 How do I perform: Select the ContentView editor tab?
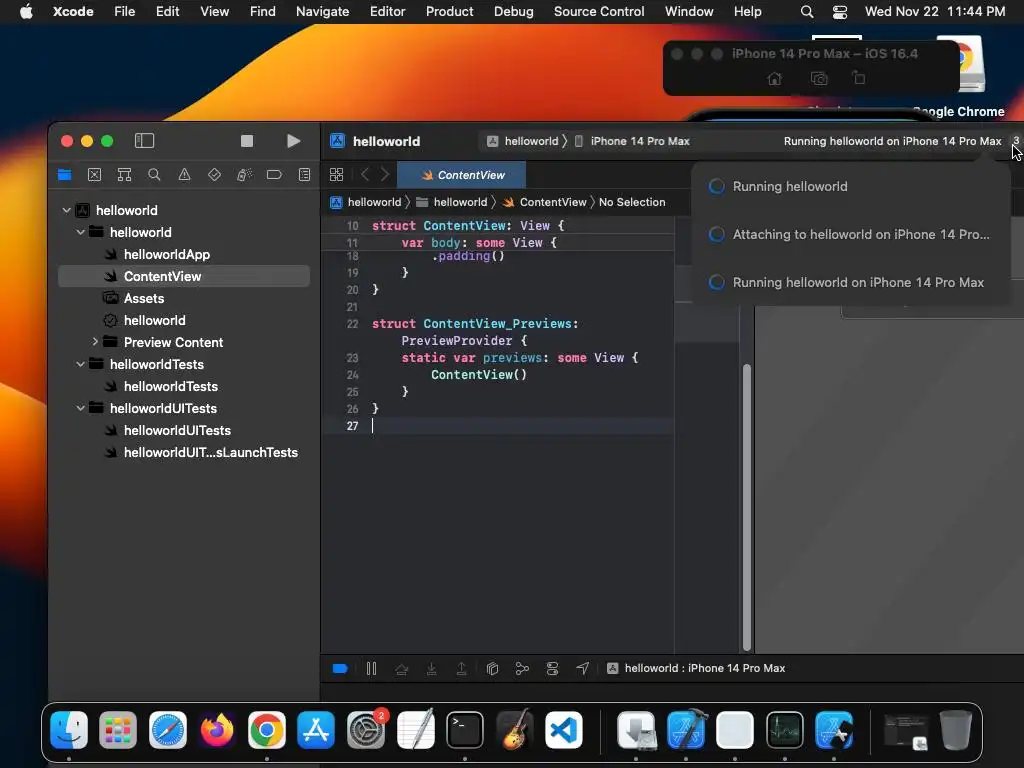(462, 175)
